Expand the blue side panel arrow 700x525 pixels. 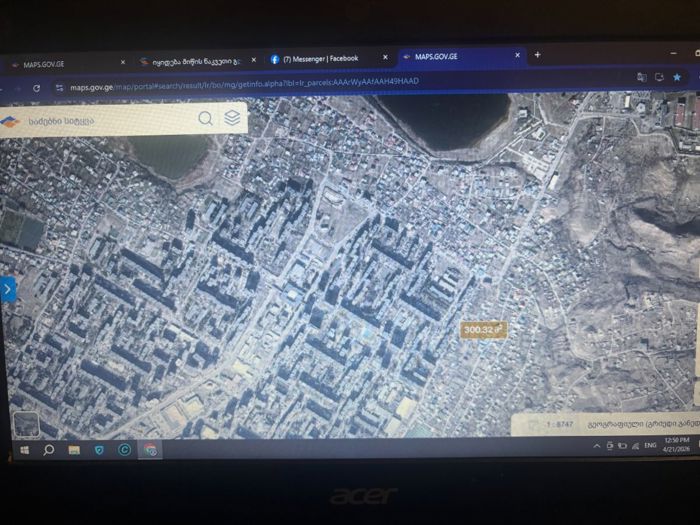[8, 289]
